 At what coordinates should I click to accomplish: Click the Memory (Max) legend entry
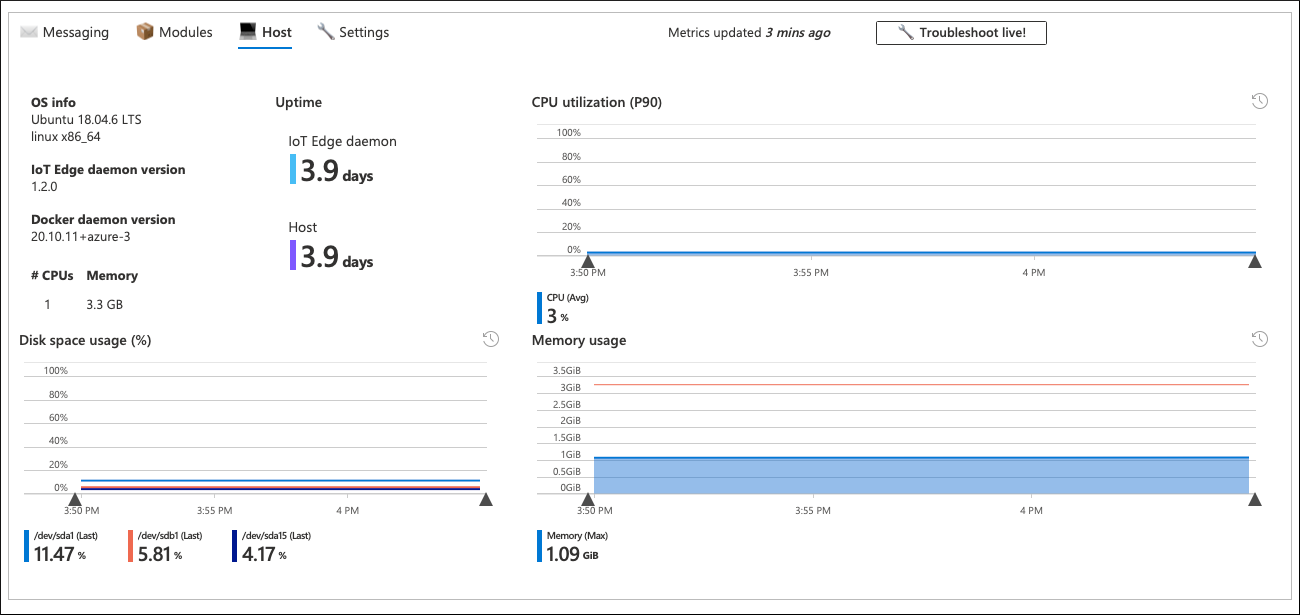click(575, 546)
